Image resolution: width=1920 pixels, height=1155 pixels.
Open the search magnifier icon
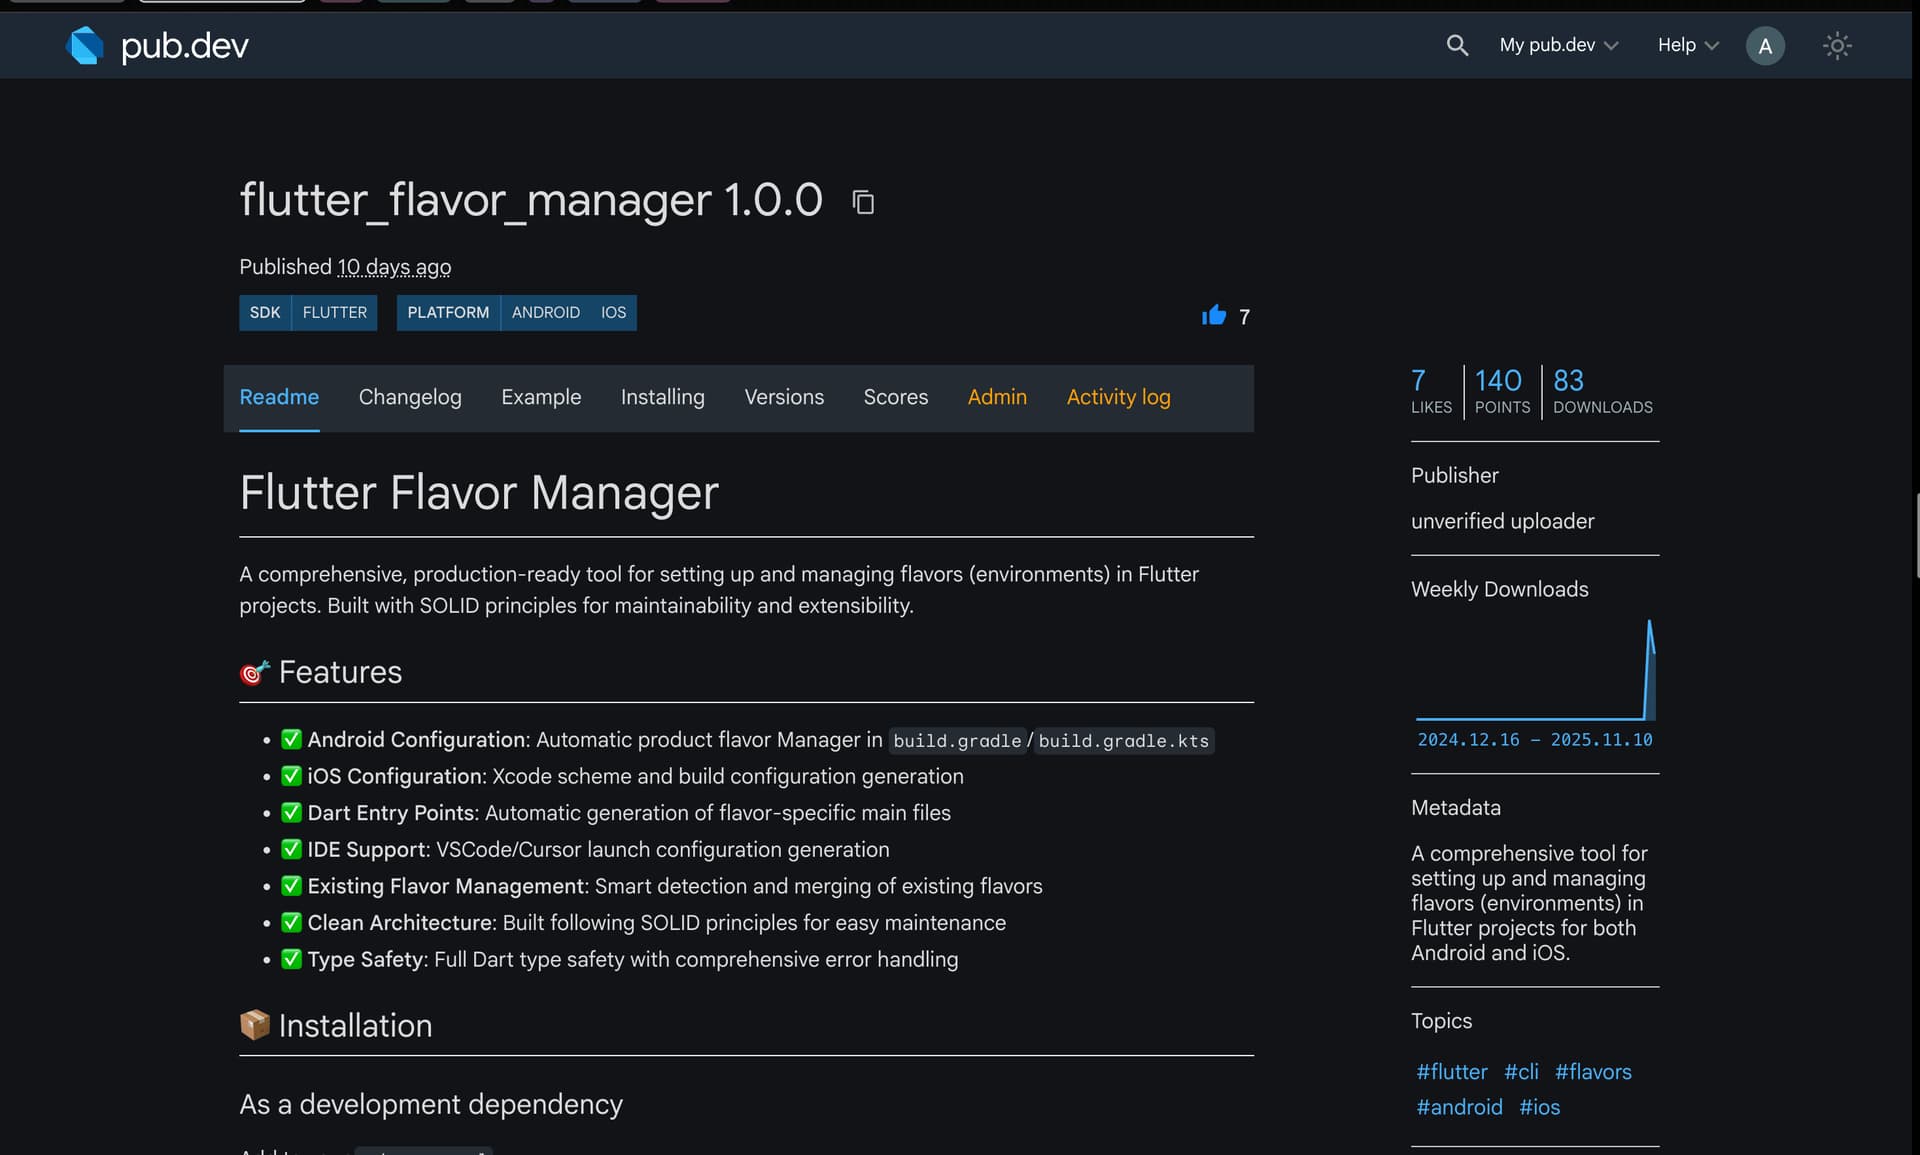1457,45
